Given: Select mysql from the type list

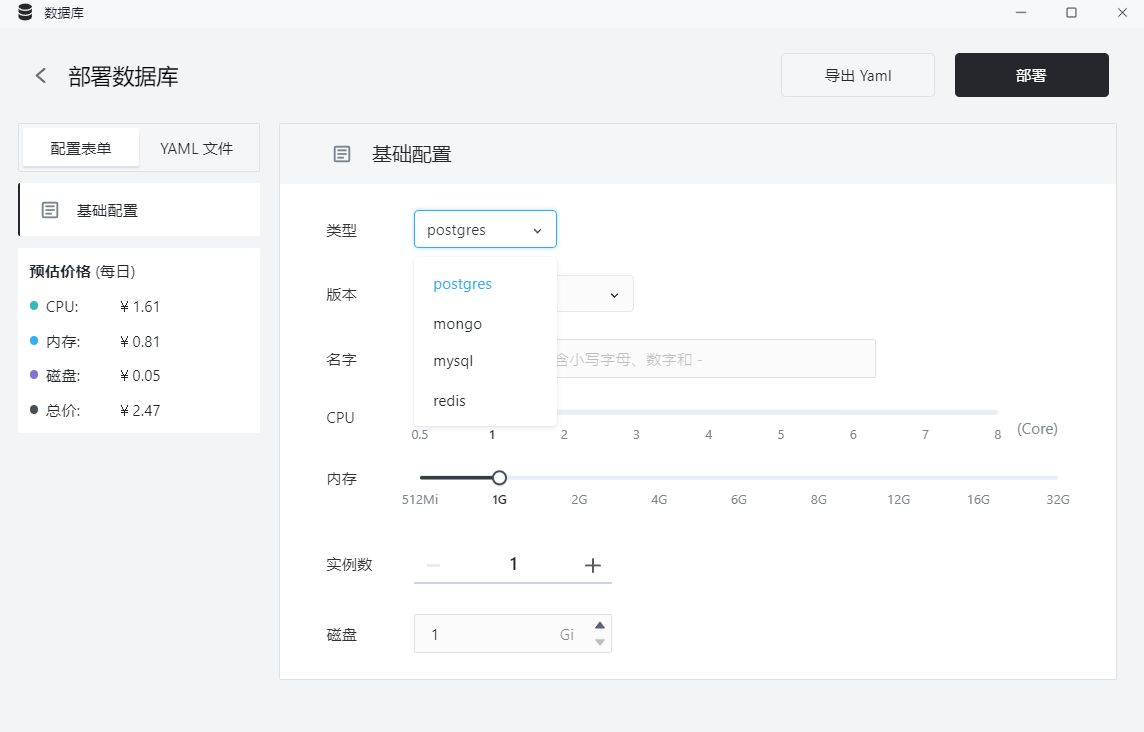Looking at the screenshot, I should [453, 361].
